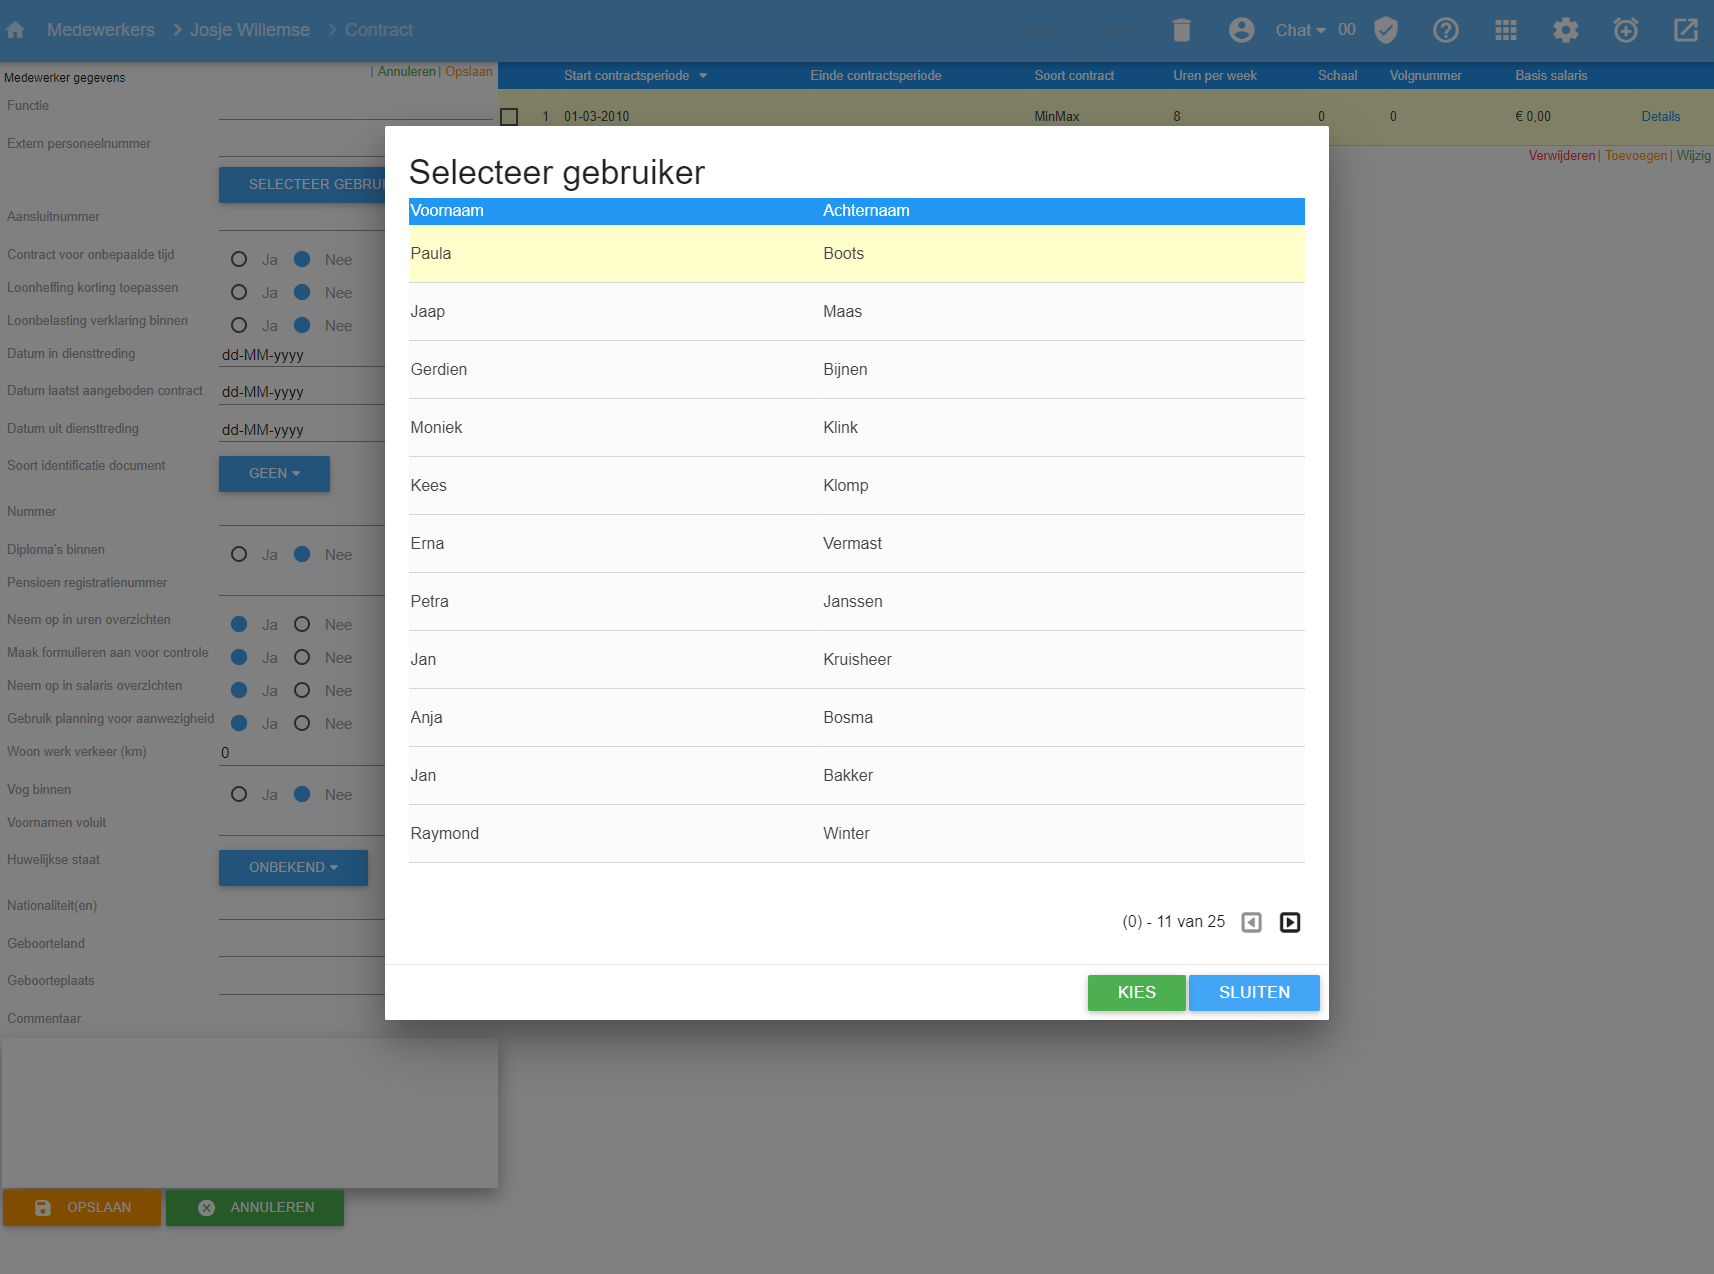Click the Toevoegen link
The height and width of the screenshot is (1274, 1714).
tap(1634, 155)
